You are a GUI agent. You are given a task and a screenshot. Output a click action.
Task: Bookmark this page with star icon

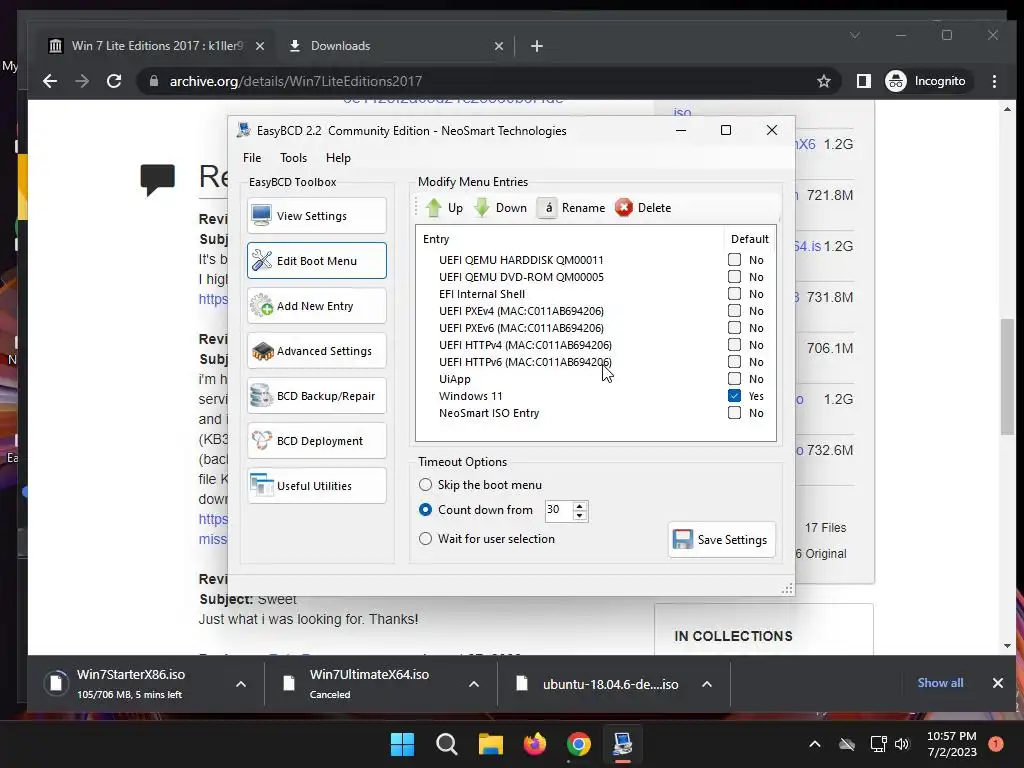pyautogui.click(x=824, y=81)
